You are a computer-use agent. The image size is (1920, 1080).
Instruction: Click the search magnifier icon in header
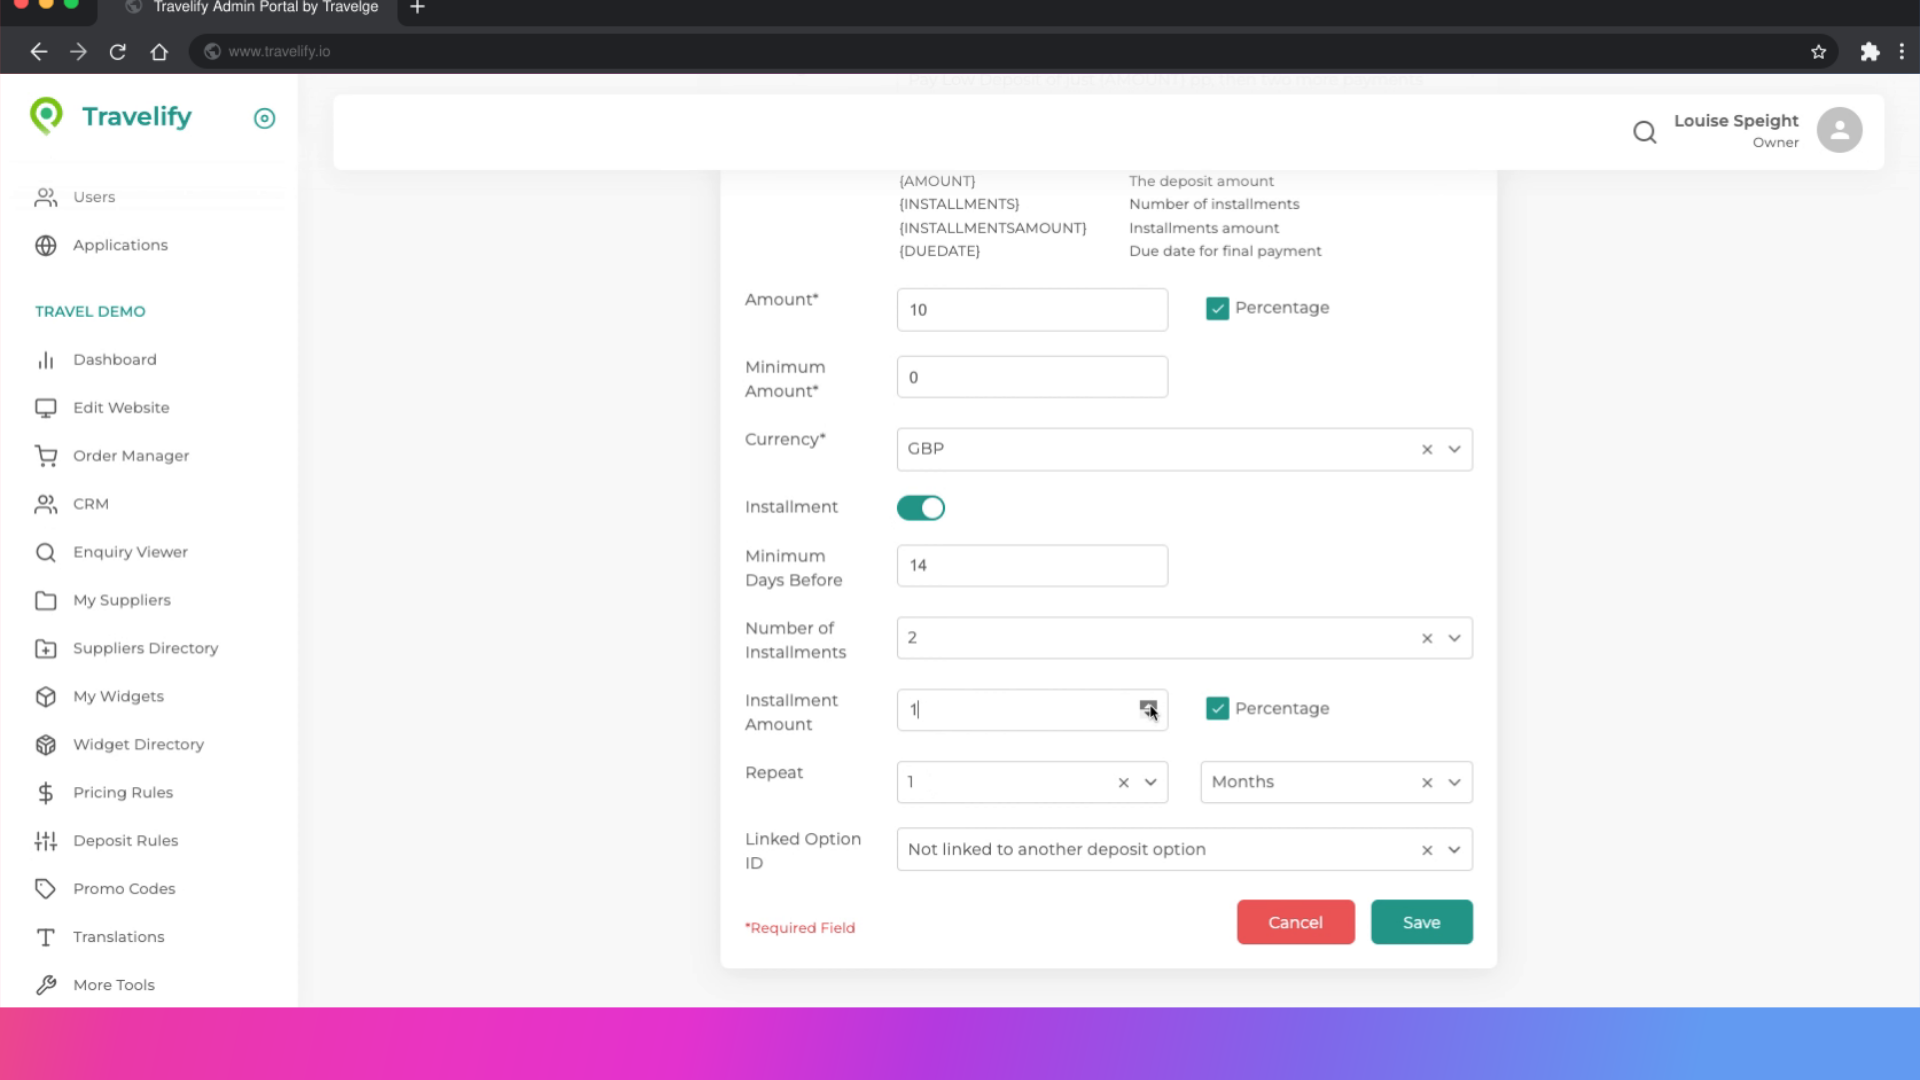pos(1644,132)
